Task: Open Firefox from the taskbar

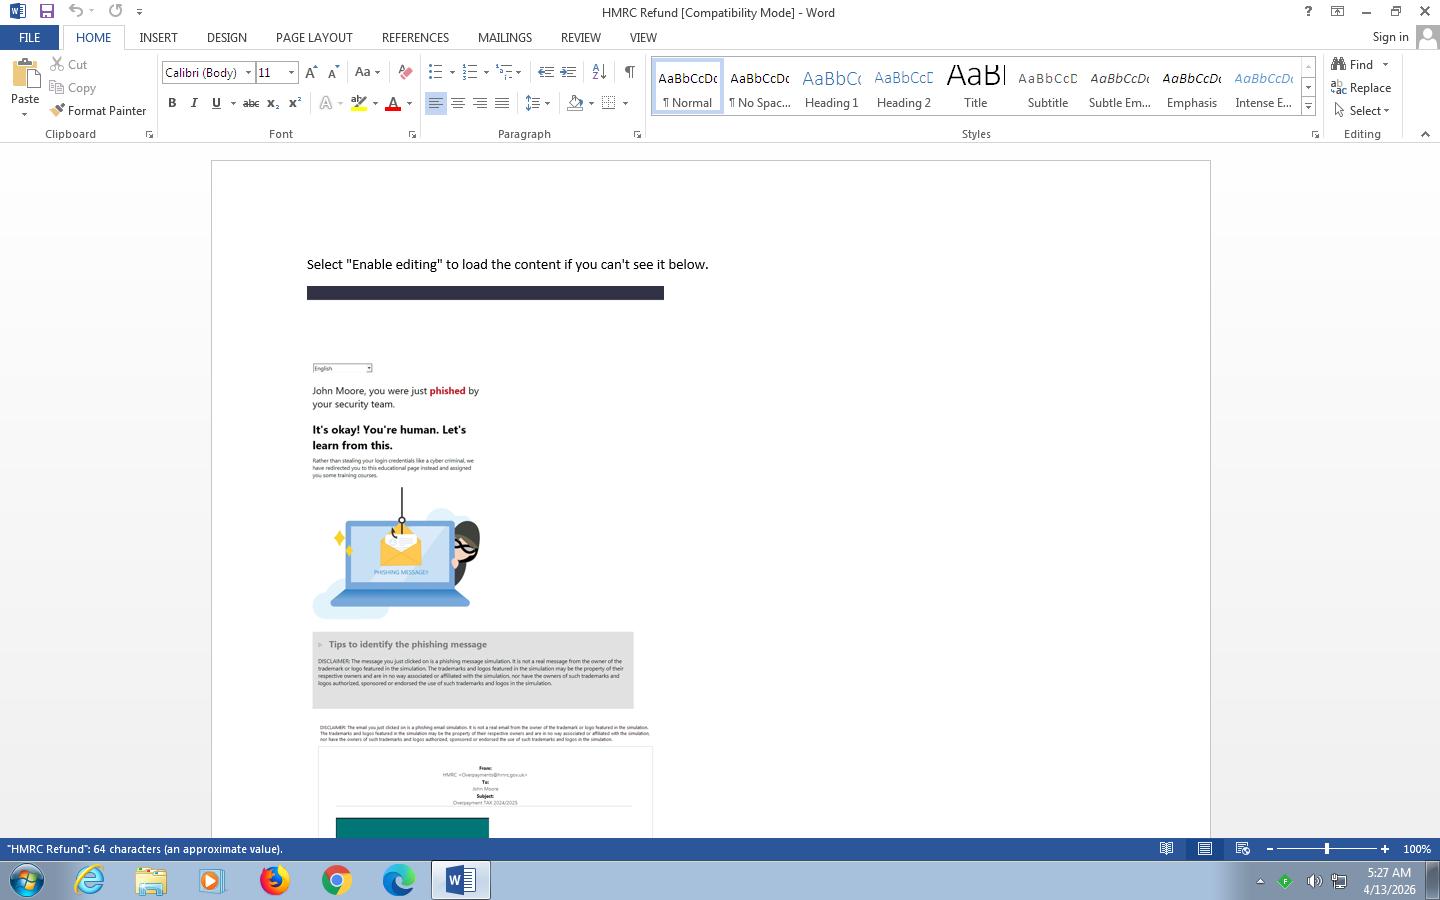Action: tap(274, 880)
